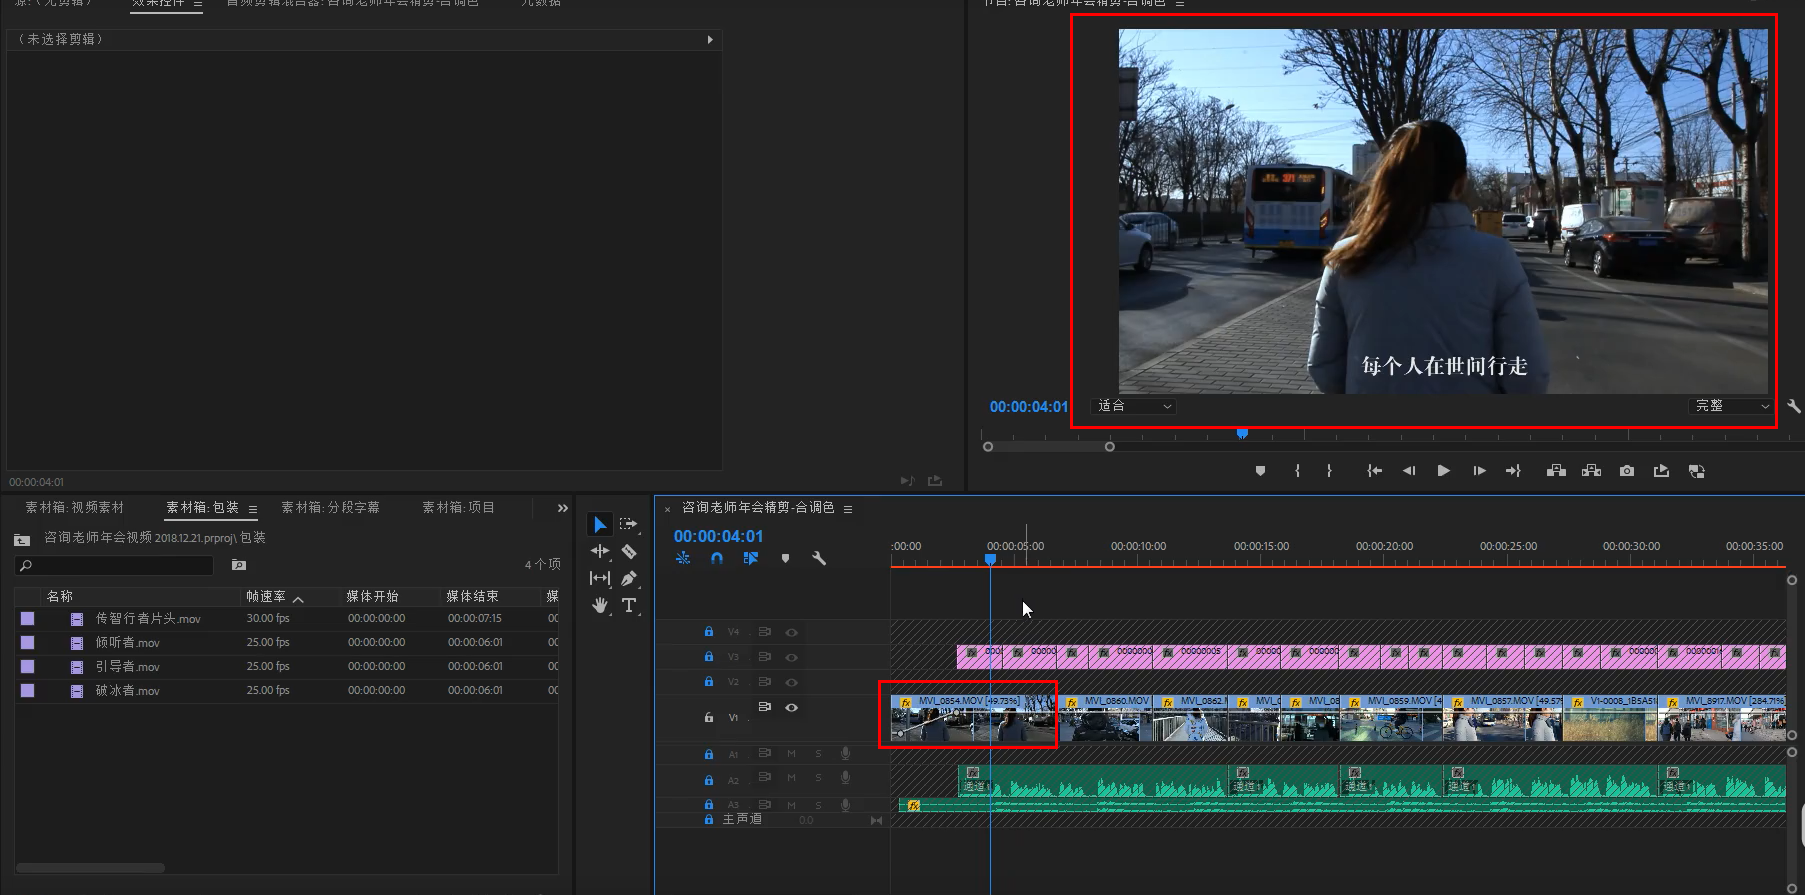The height and width of the screenshot is (895, 1805).
Task: Click label color swatch of 倾听者.mov
Action: 27,643
